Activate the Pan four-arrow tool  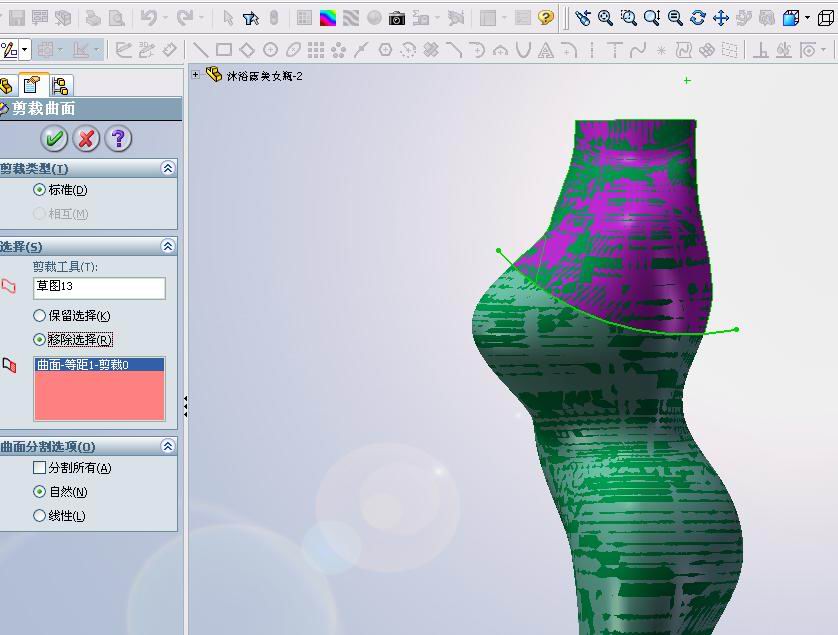tap(721, 18)
